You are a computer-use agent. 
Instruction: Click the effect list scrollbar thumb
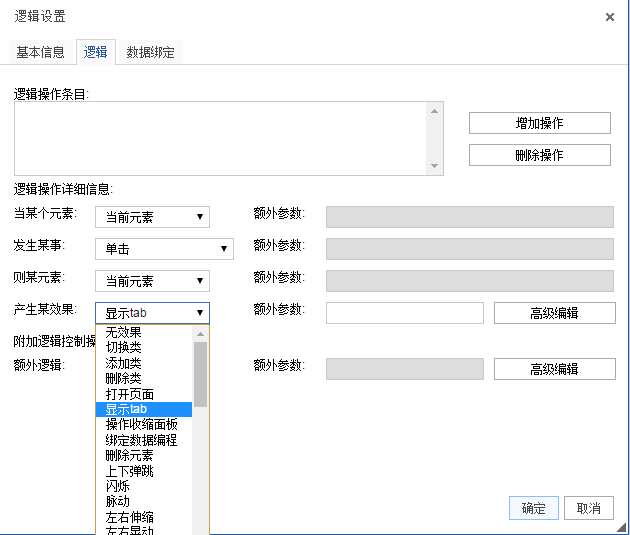200,374
